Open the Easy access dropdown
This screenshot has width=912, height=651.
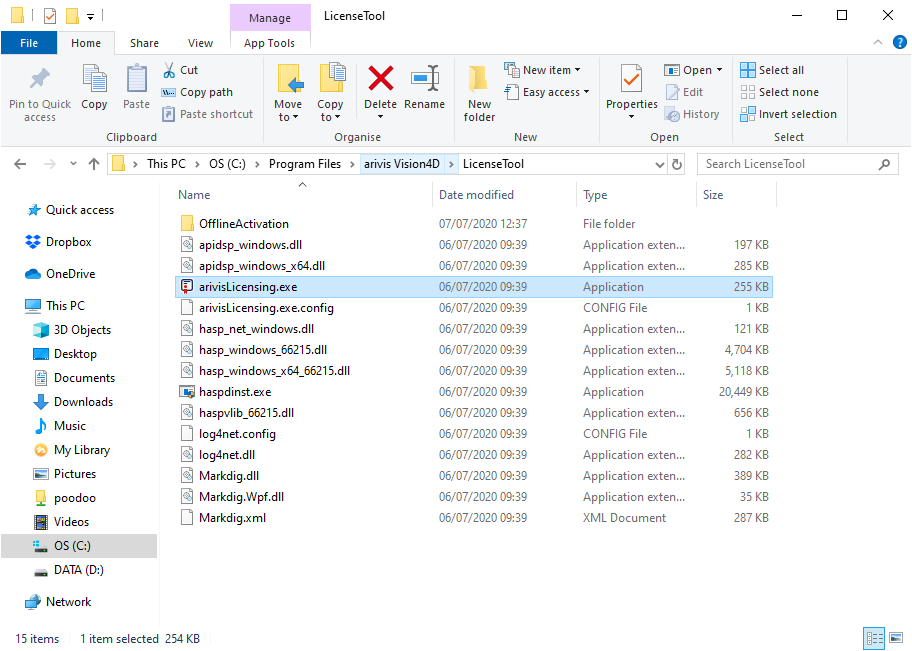tap(547, 91)
